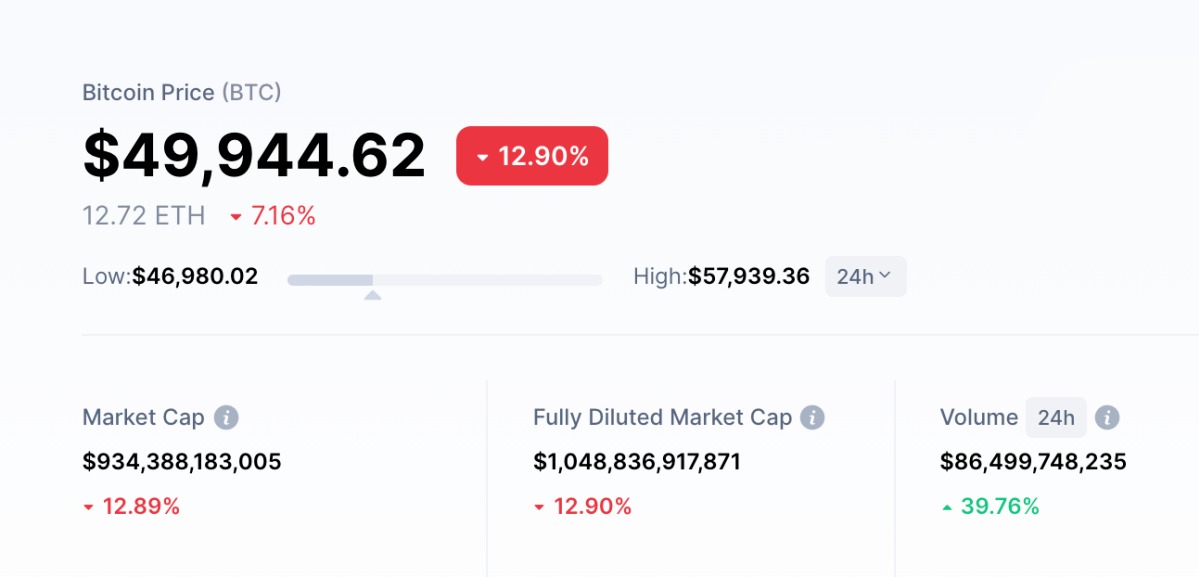Click the Volume info icon

(1107, 417)
